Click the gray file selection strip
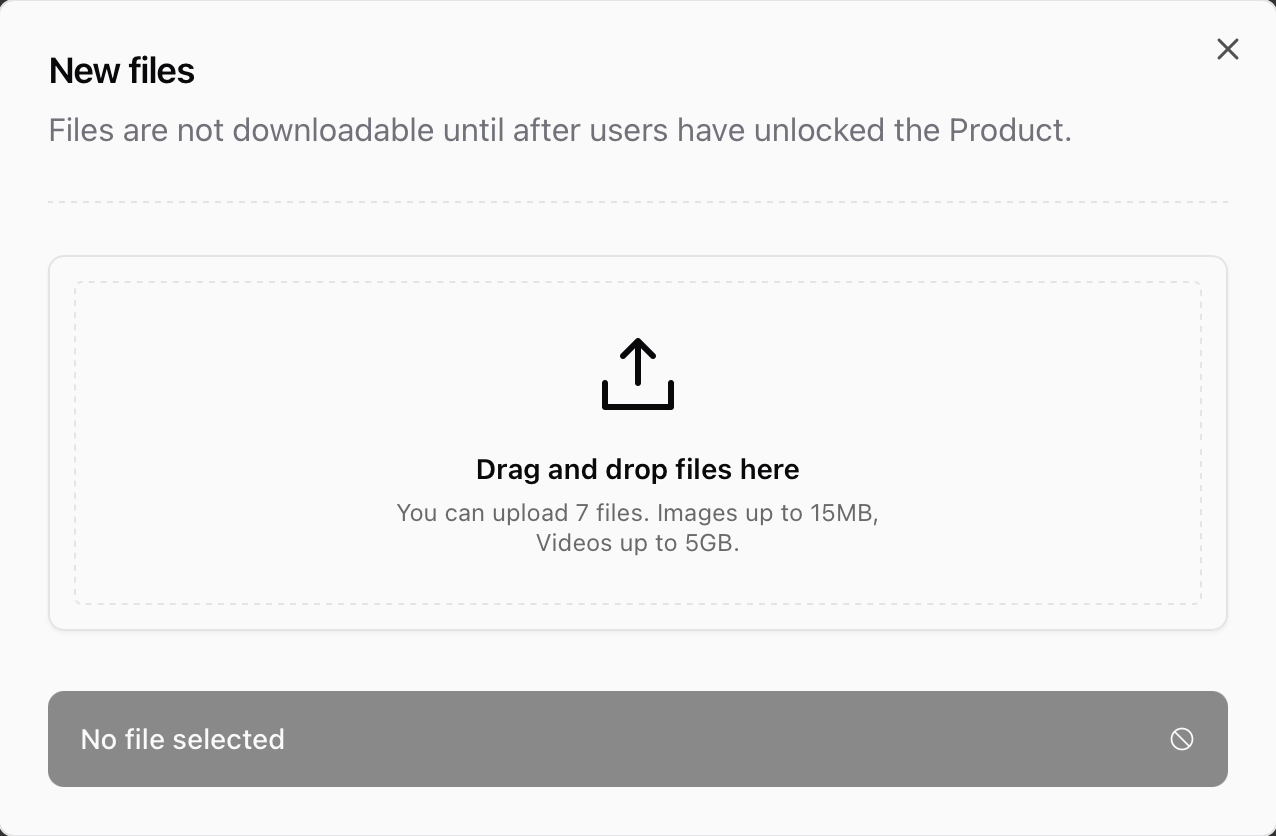This screenshot has width=1276, height=836. tap(637, 739)
